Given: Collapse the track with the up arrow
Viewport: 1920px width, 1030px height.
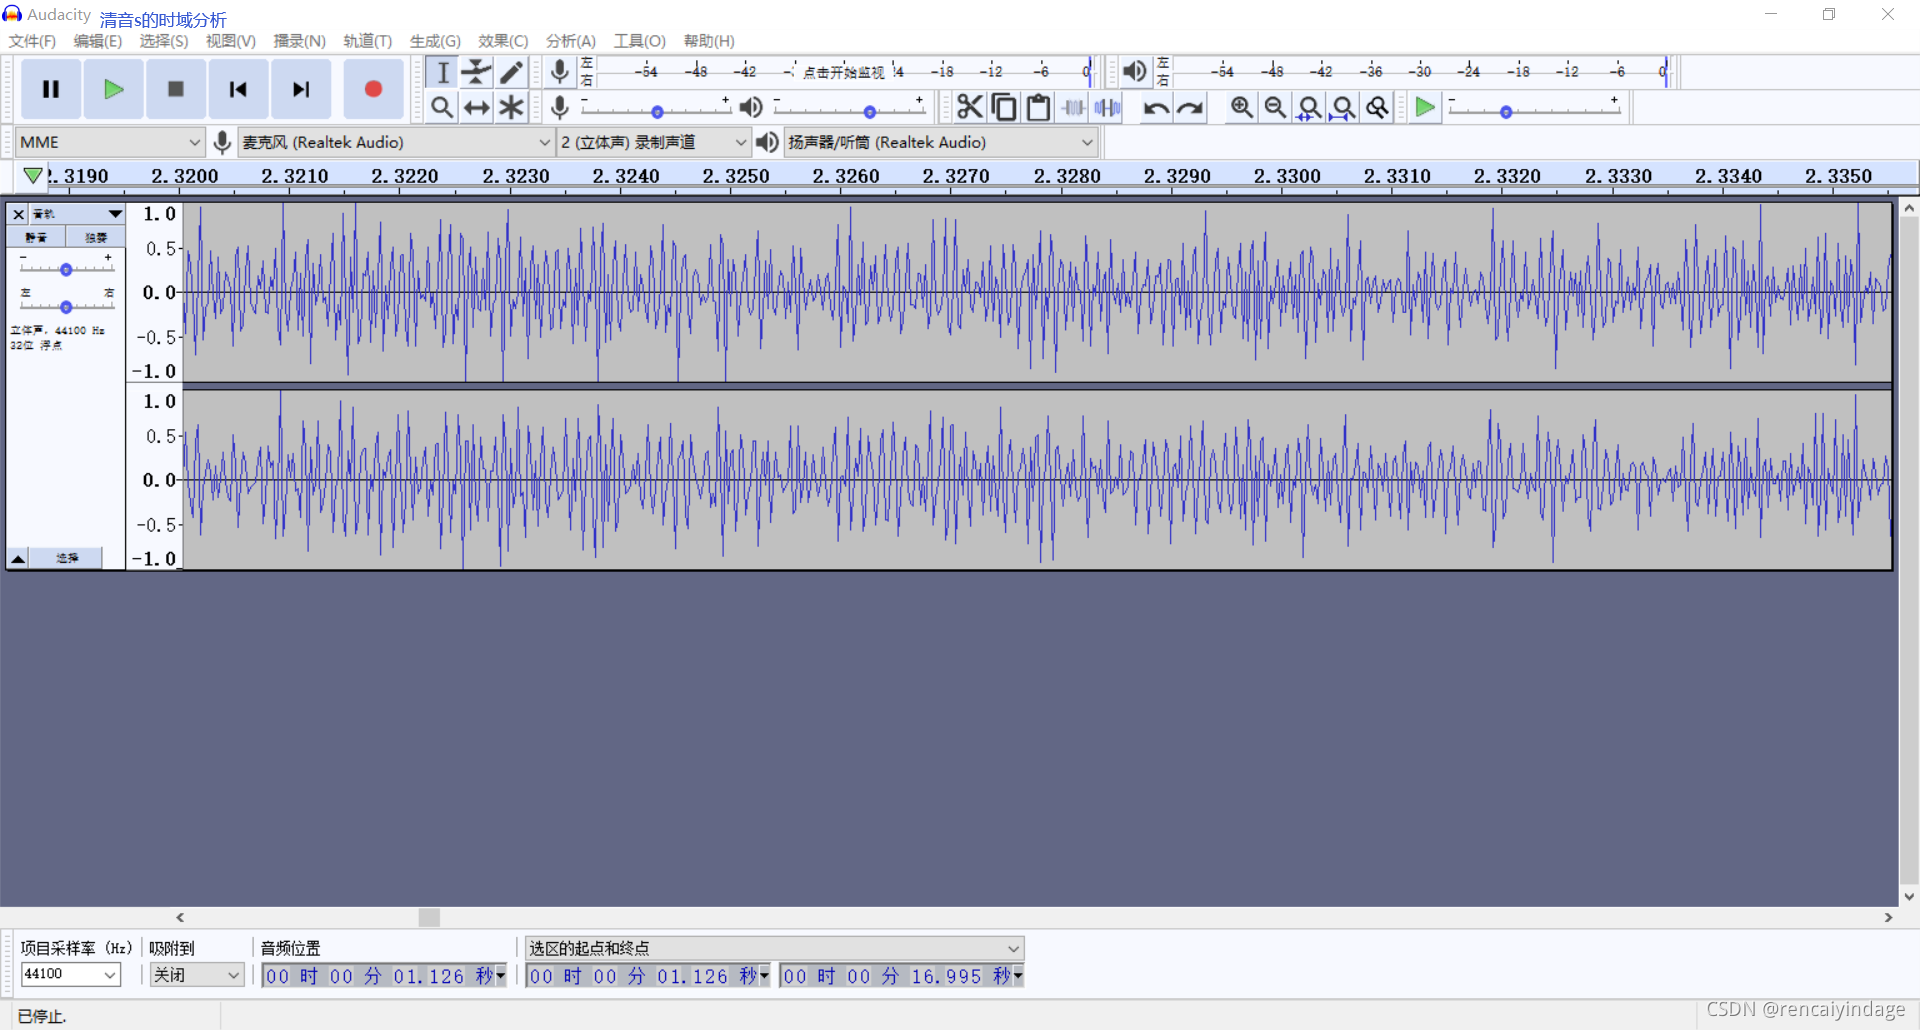Looking at the screenshot, I should [18, 558].
